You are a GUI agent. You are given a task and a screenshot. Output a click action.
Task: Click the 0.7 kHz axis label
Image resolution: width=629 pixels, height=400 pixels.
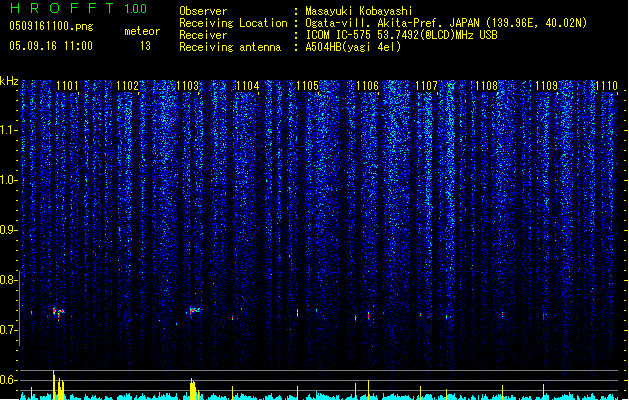(9, 330)
